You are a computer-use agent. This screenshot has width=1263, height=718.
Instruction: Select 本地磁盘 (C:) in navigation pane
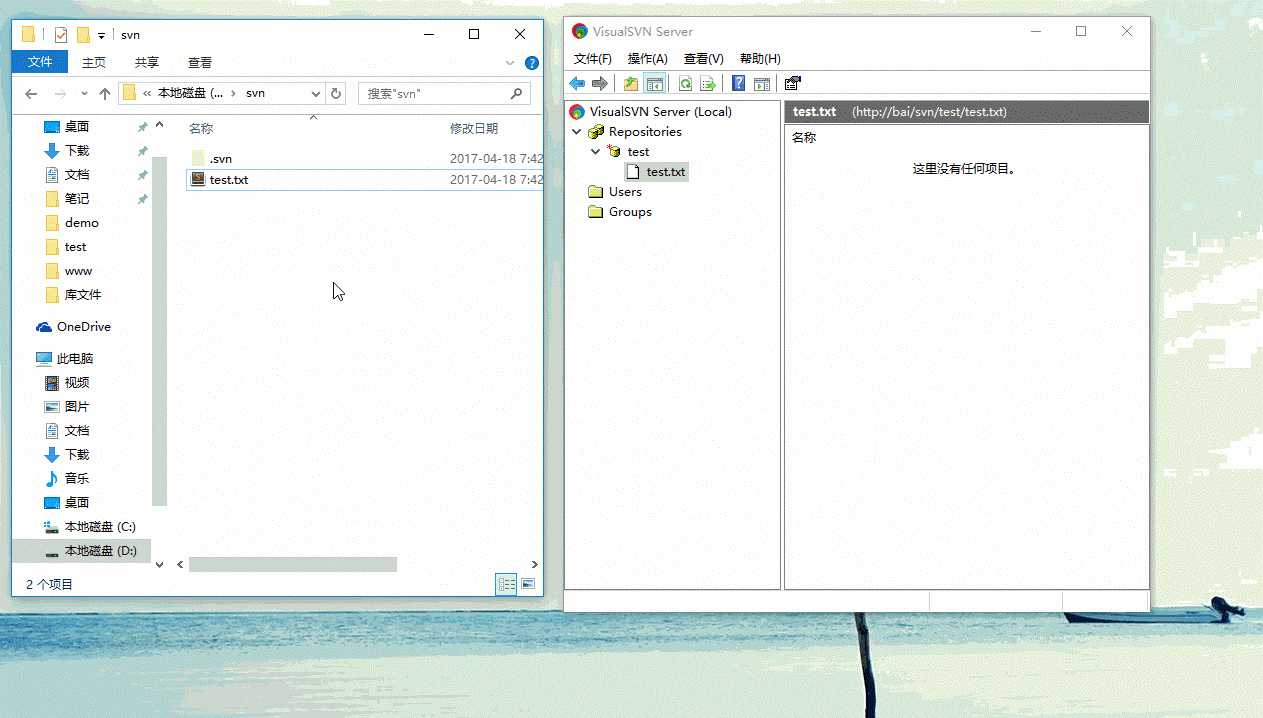tap(100, 527)
